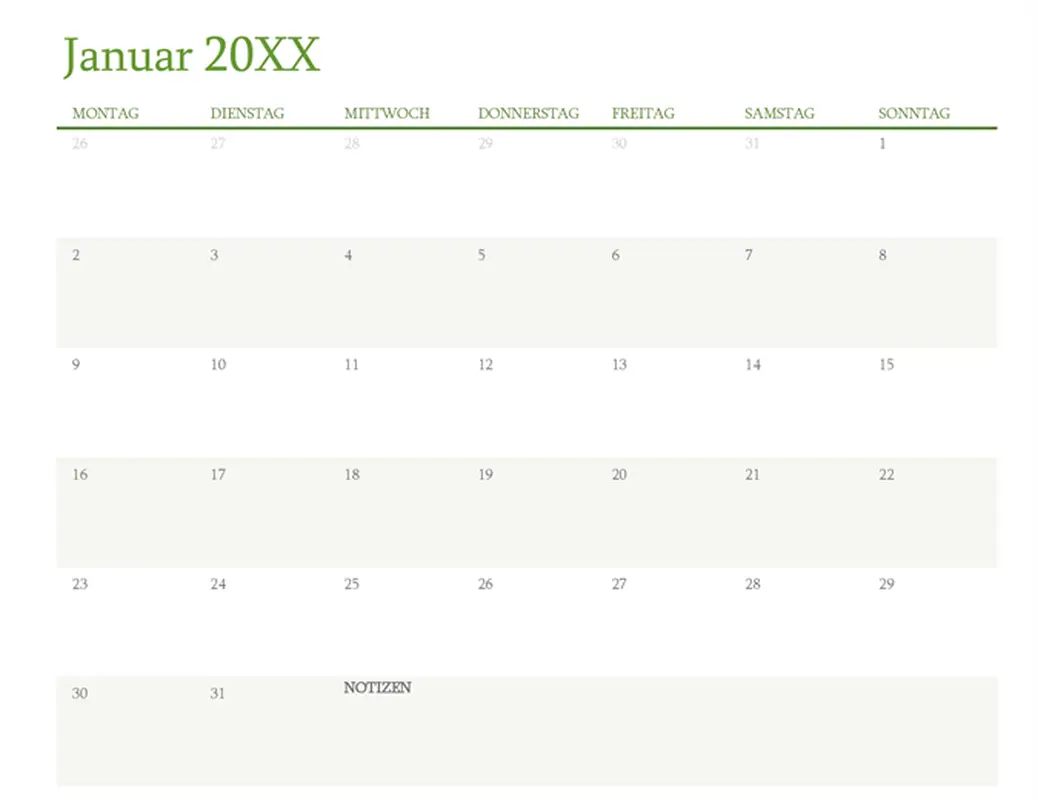Click on day 3 of January
This screenshot has height=800, width=1038.
pos(214,255)
